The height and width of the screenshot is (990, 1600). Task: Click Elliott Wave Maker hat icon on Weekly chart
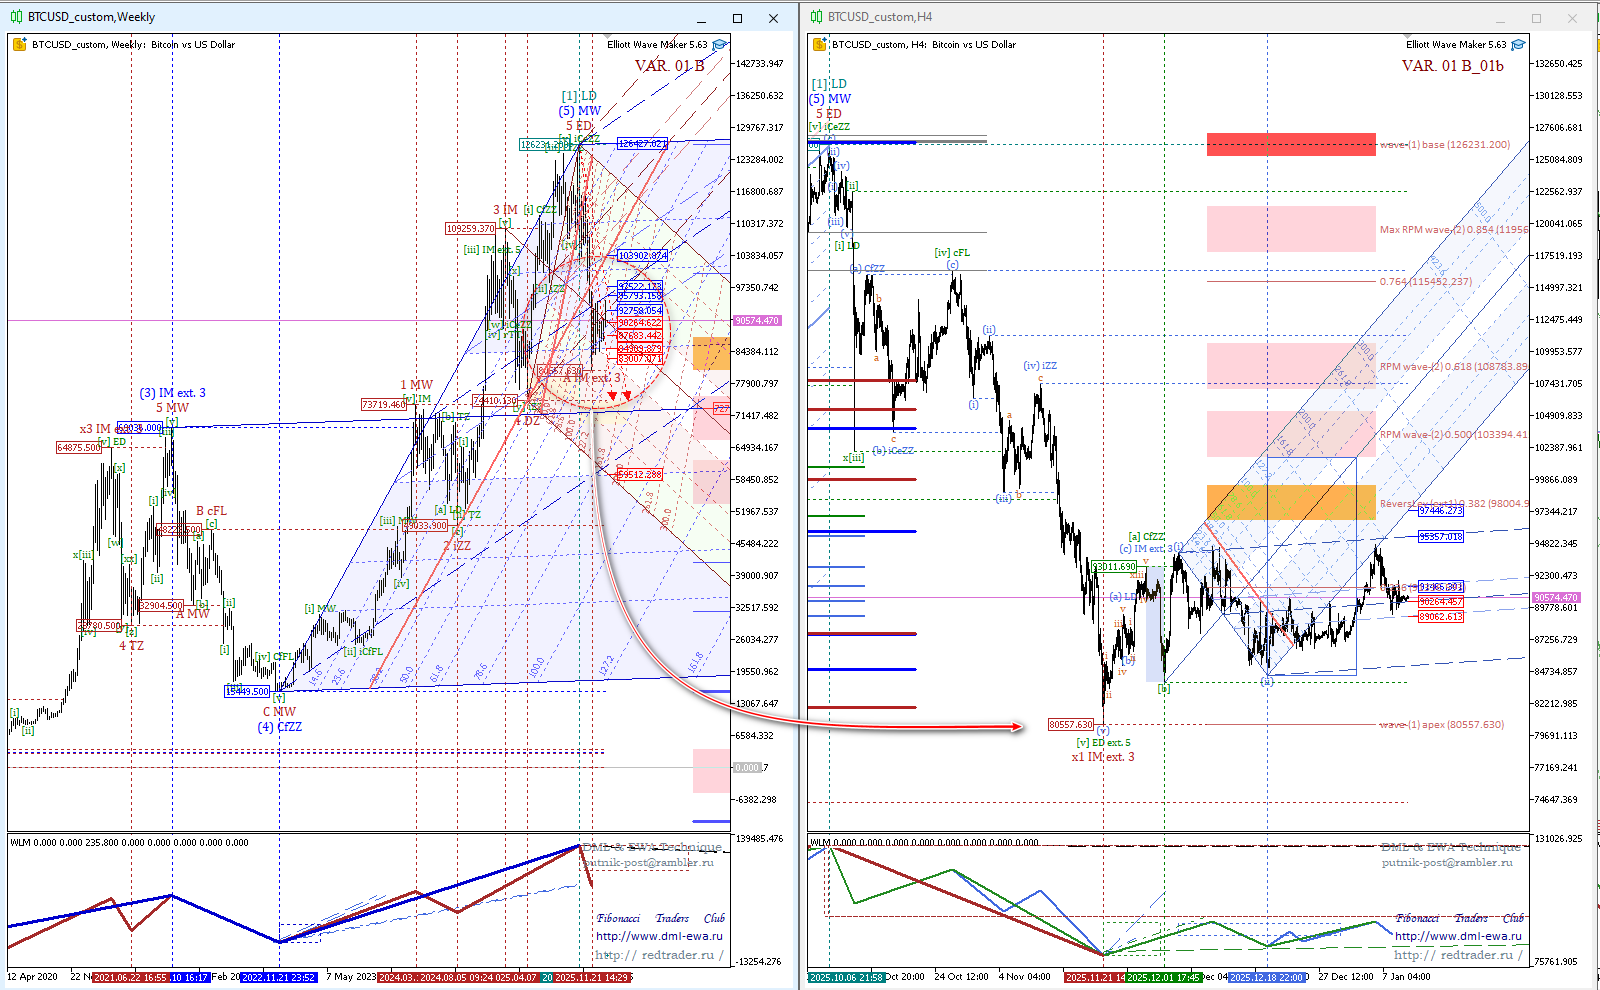pos(720,45)
